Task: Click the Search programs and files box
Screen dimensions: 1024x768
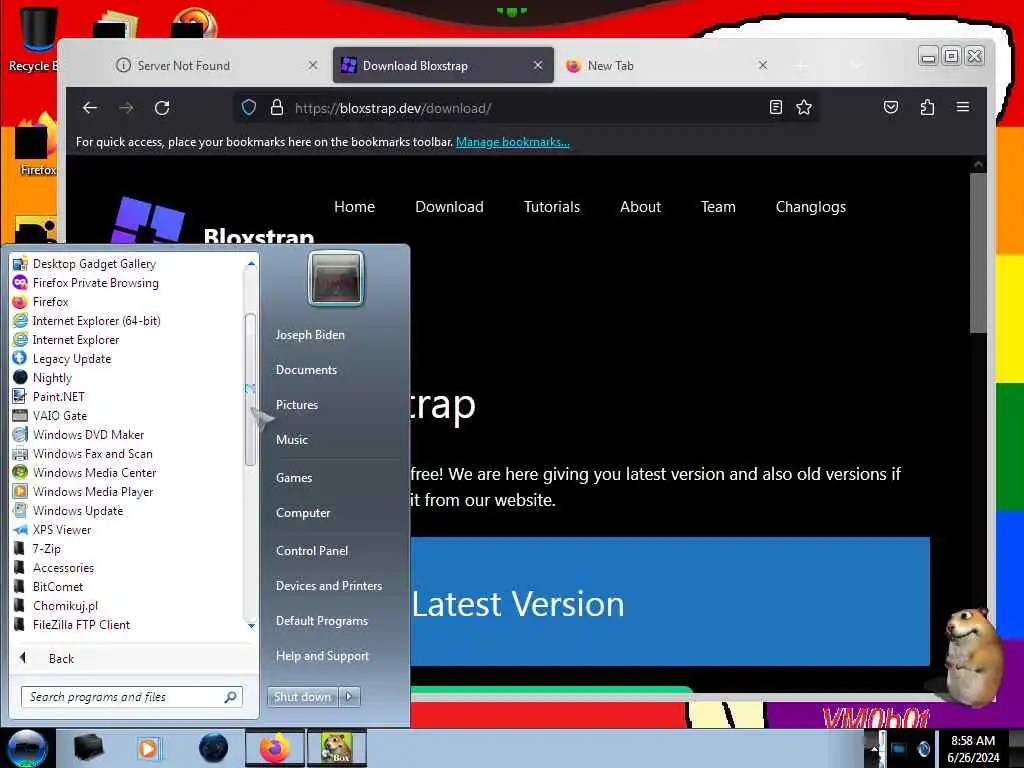Action: click(x=132, y=697)
